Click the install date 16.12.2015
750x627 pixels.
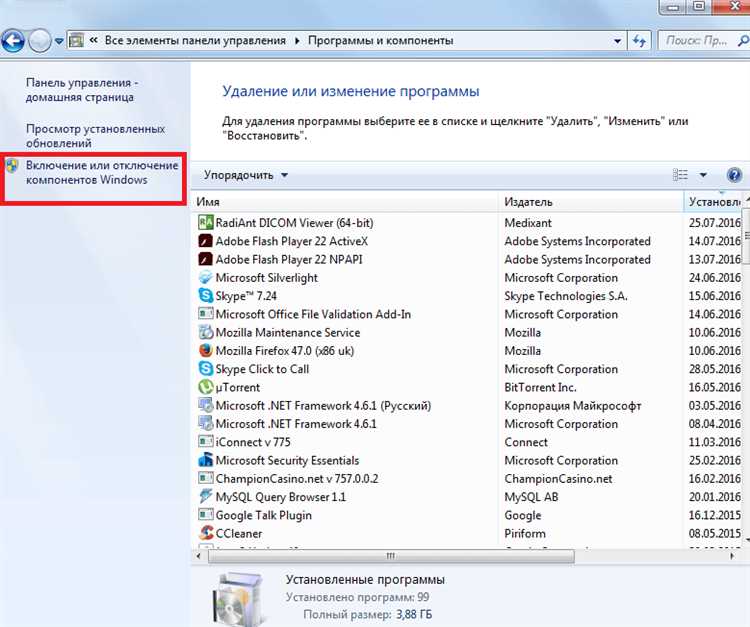tap(715, 515)
